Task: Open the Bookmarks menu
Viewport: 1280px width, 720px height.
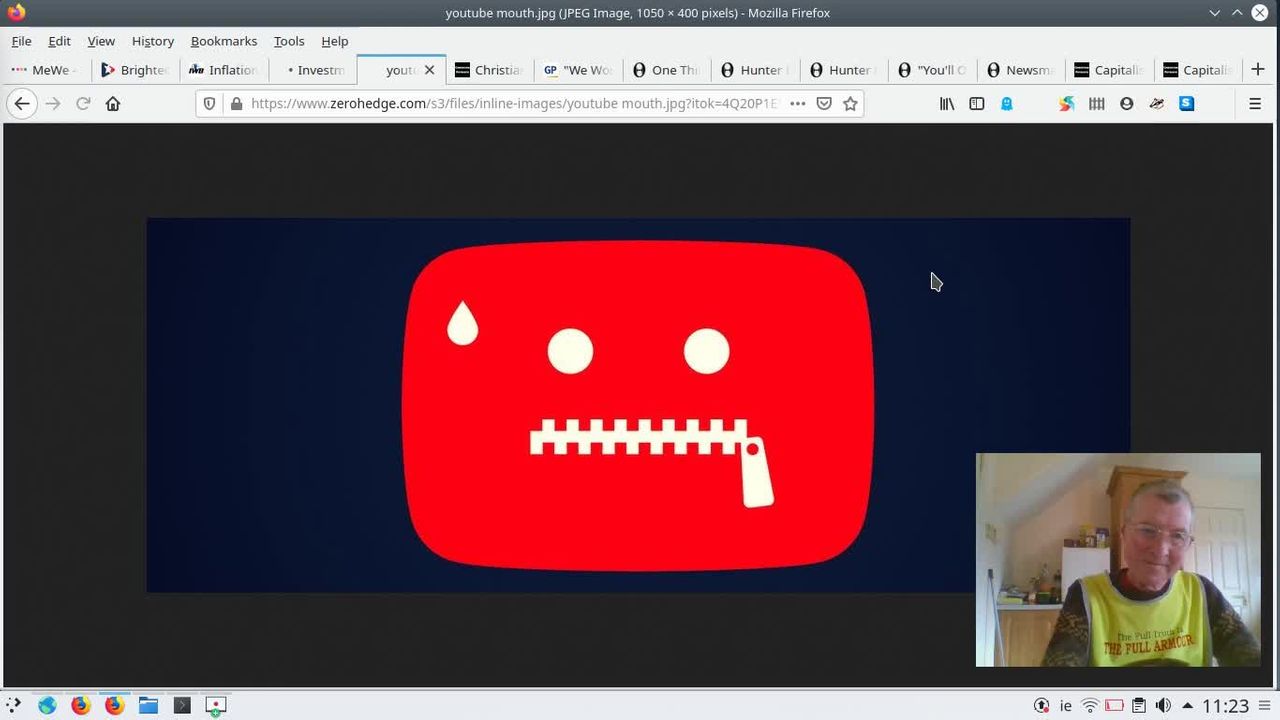Action: click(x=223, y=41)
